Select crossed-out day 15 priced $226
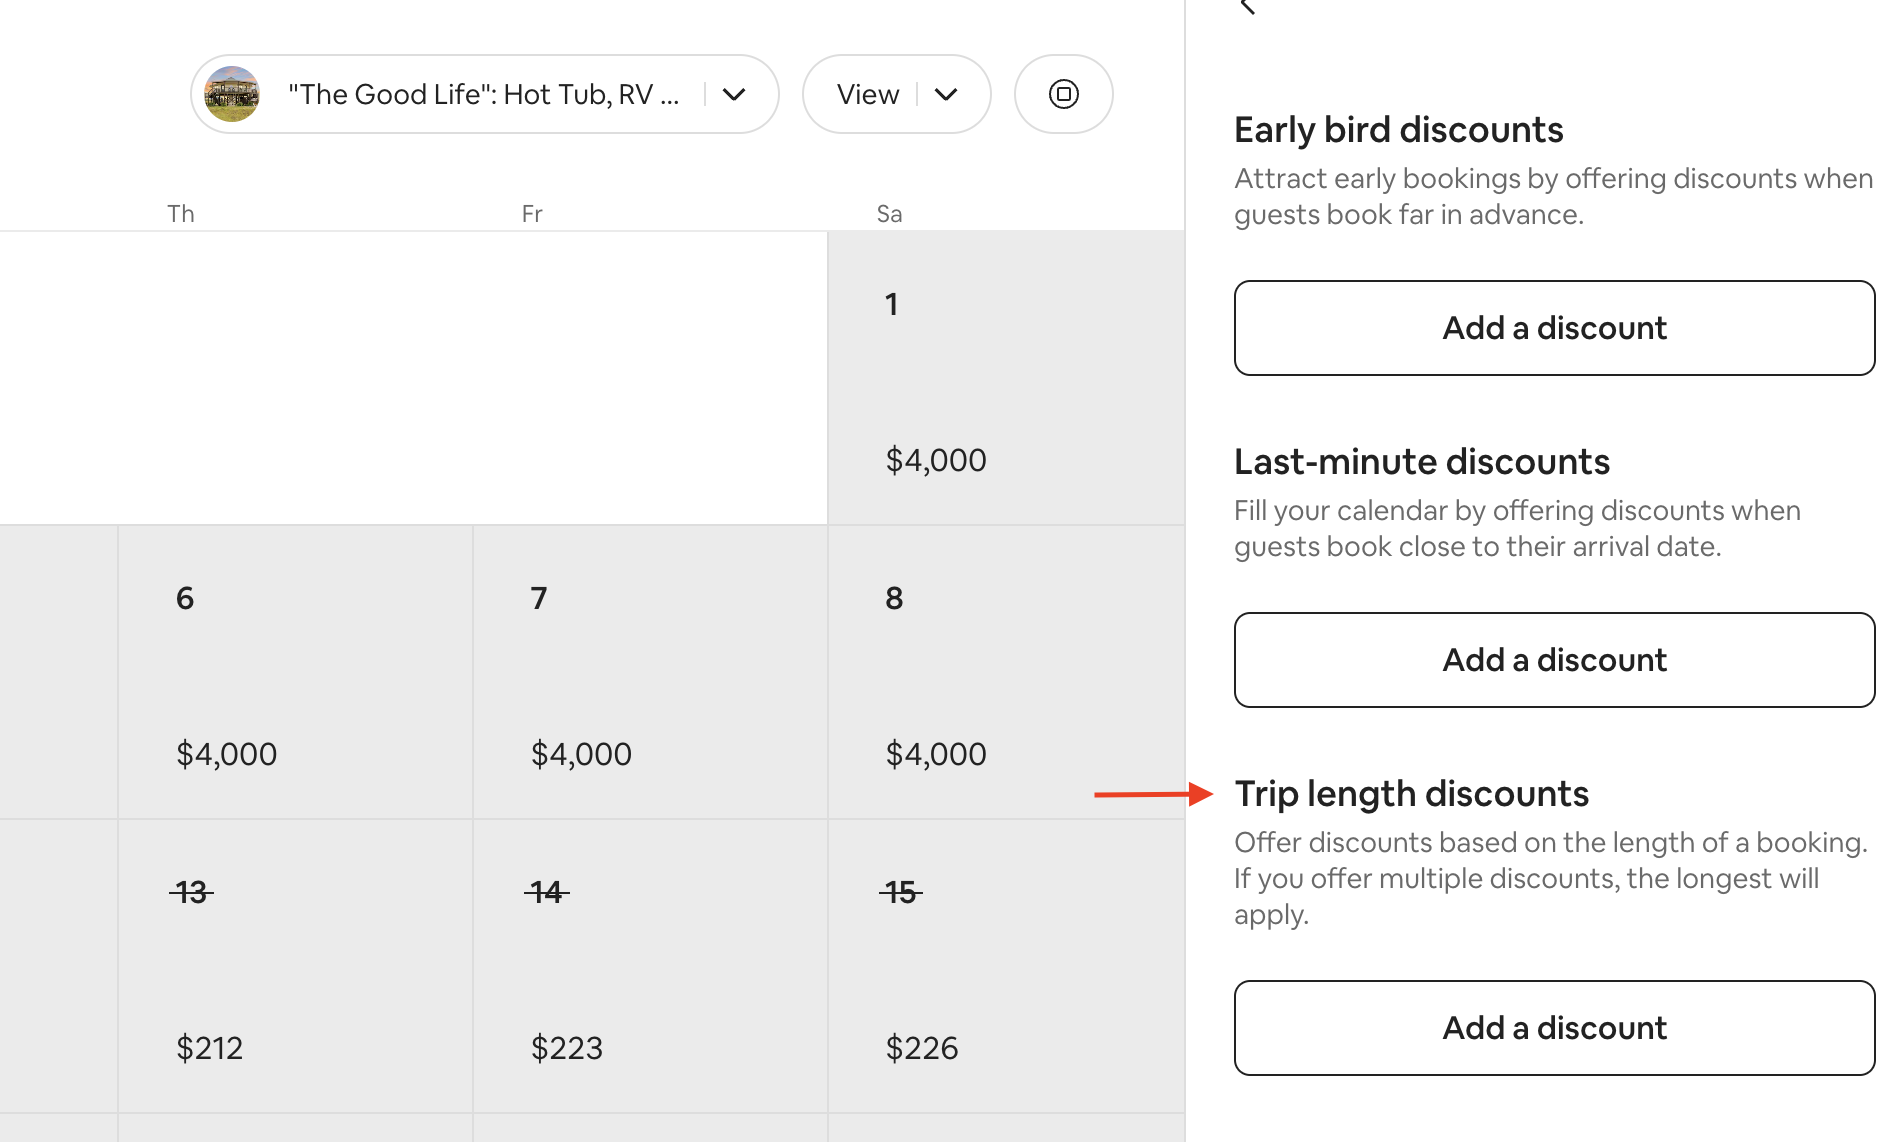 click(x=1006, y=966)
